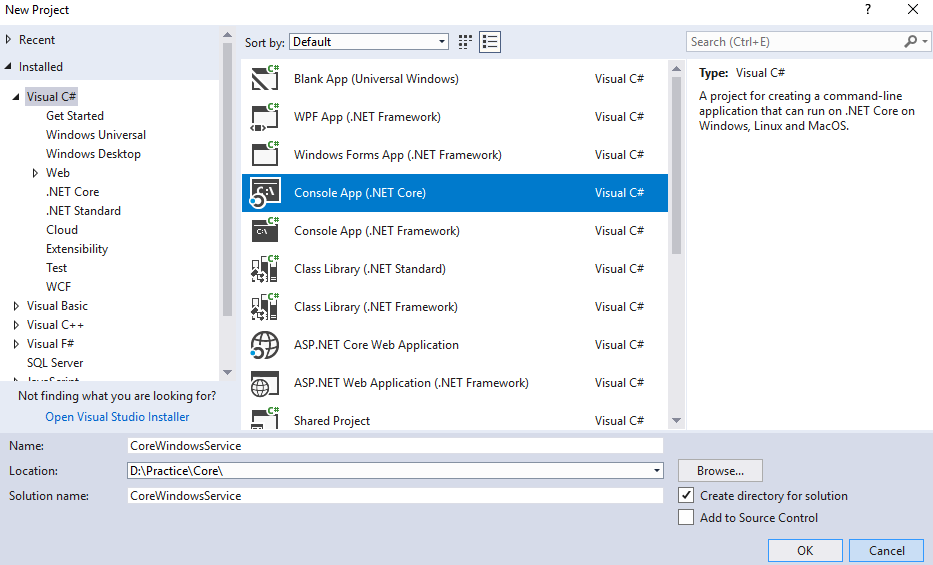Toggle Create directory for solution checkbox
Screen dimensions: 933x565
click(686, 495)
